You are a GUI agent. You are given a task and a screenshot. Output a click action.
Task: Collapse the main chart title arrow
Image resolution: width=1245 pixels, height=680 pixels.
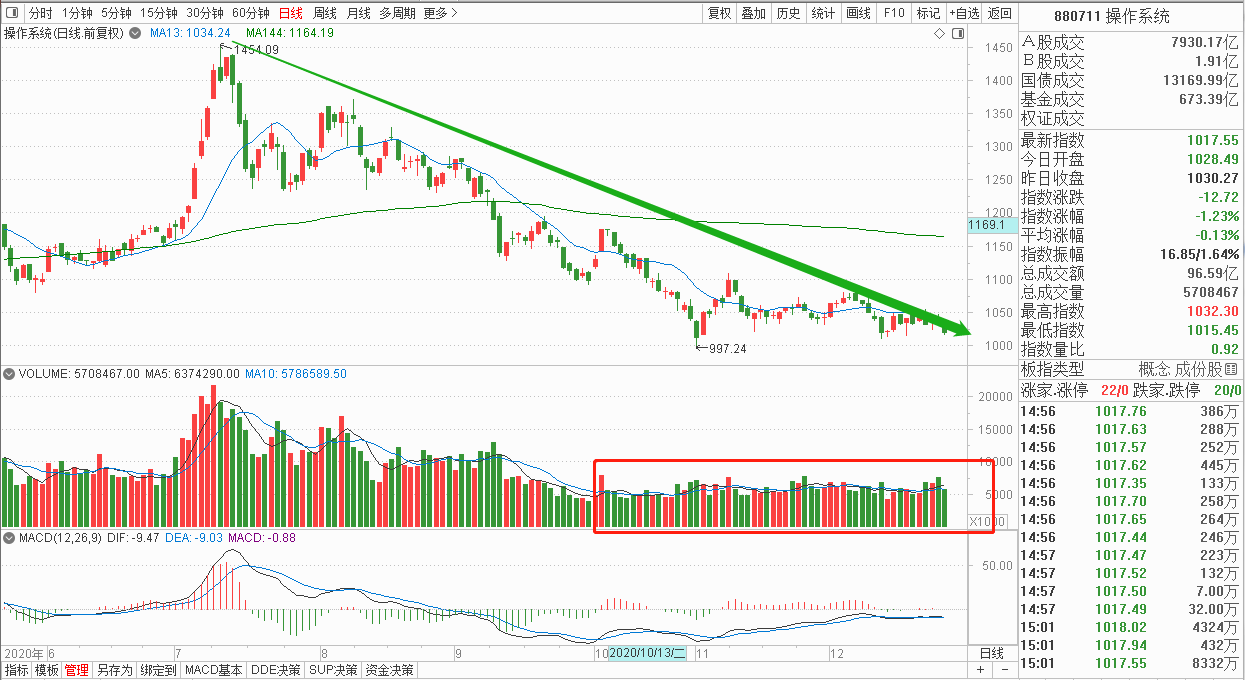pos(133,33)
